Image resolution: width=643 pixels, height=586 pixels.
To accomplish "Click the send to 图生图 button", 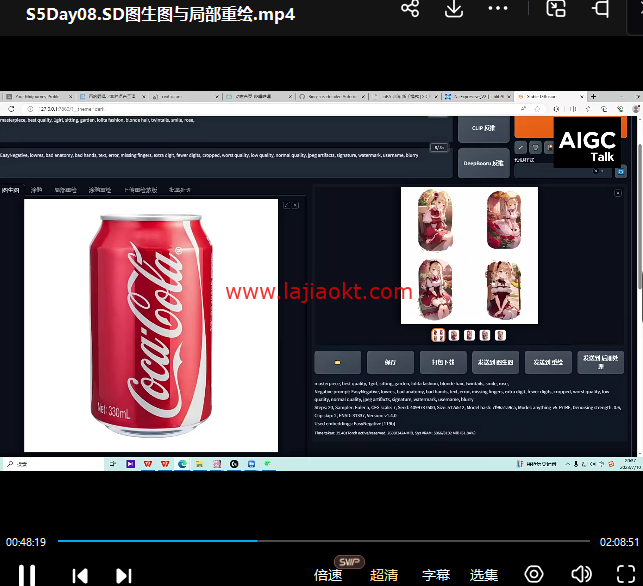I will [x=495, y=363].
